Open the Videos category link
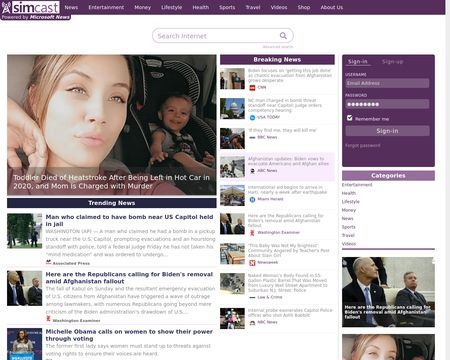450x360 pixels. (x=349, y=244)
